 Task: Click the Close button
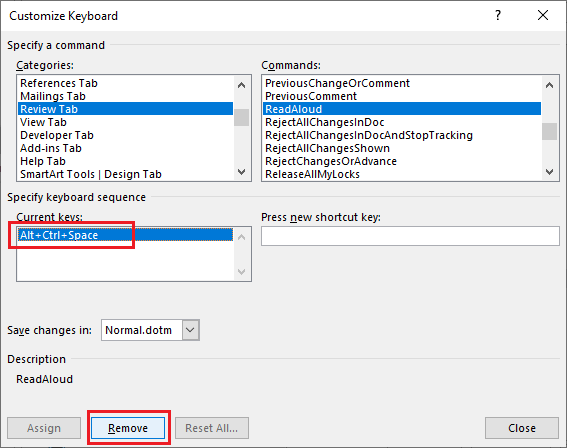[x=522, y=428]
